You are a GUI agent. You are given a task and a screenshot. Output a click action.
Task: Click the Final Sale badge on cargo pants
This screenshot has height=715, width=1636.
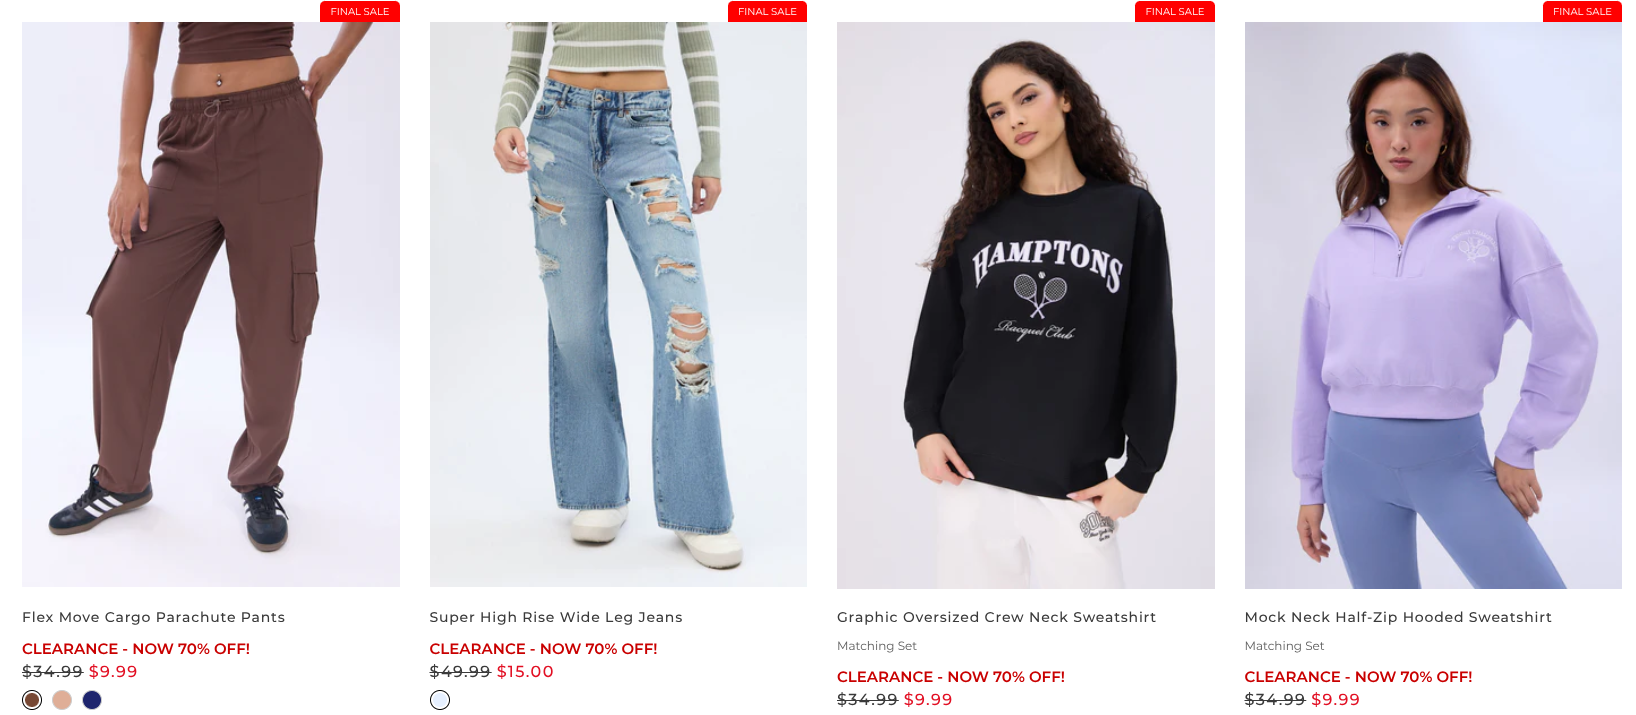tap(360, 11)
